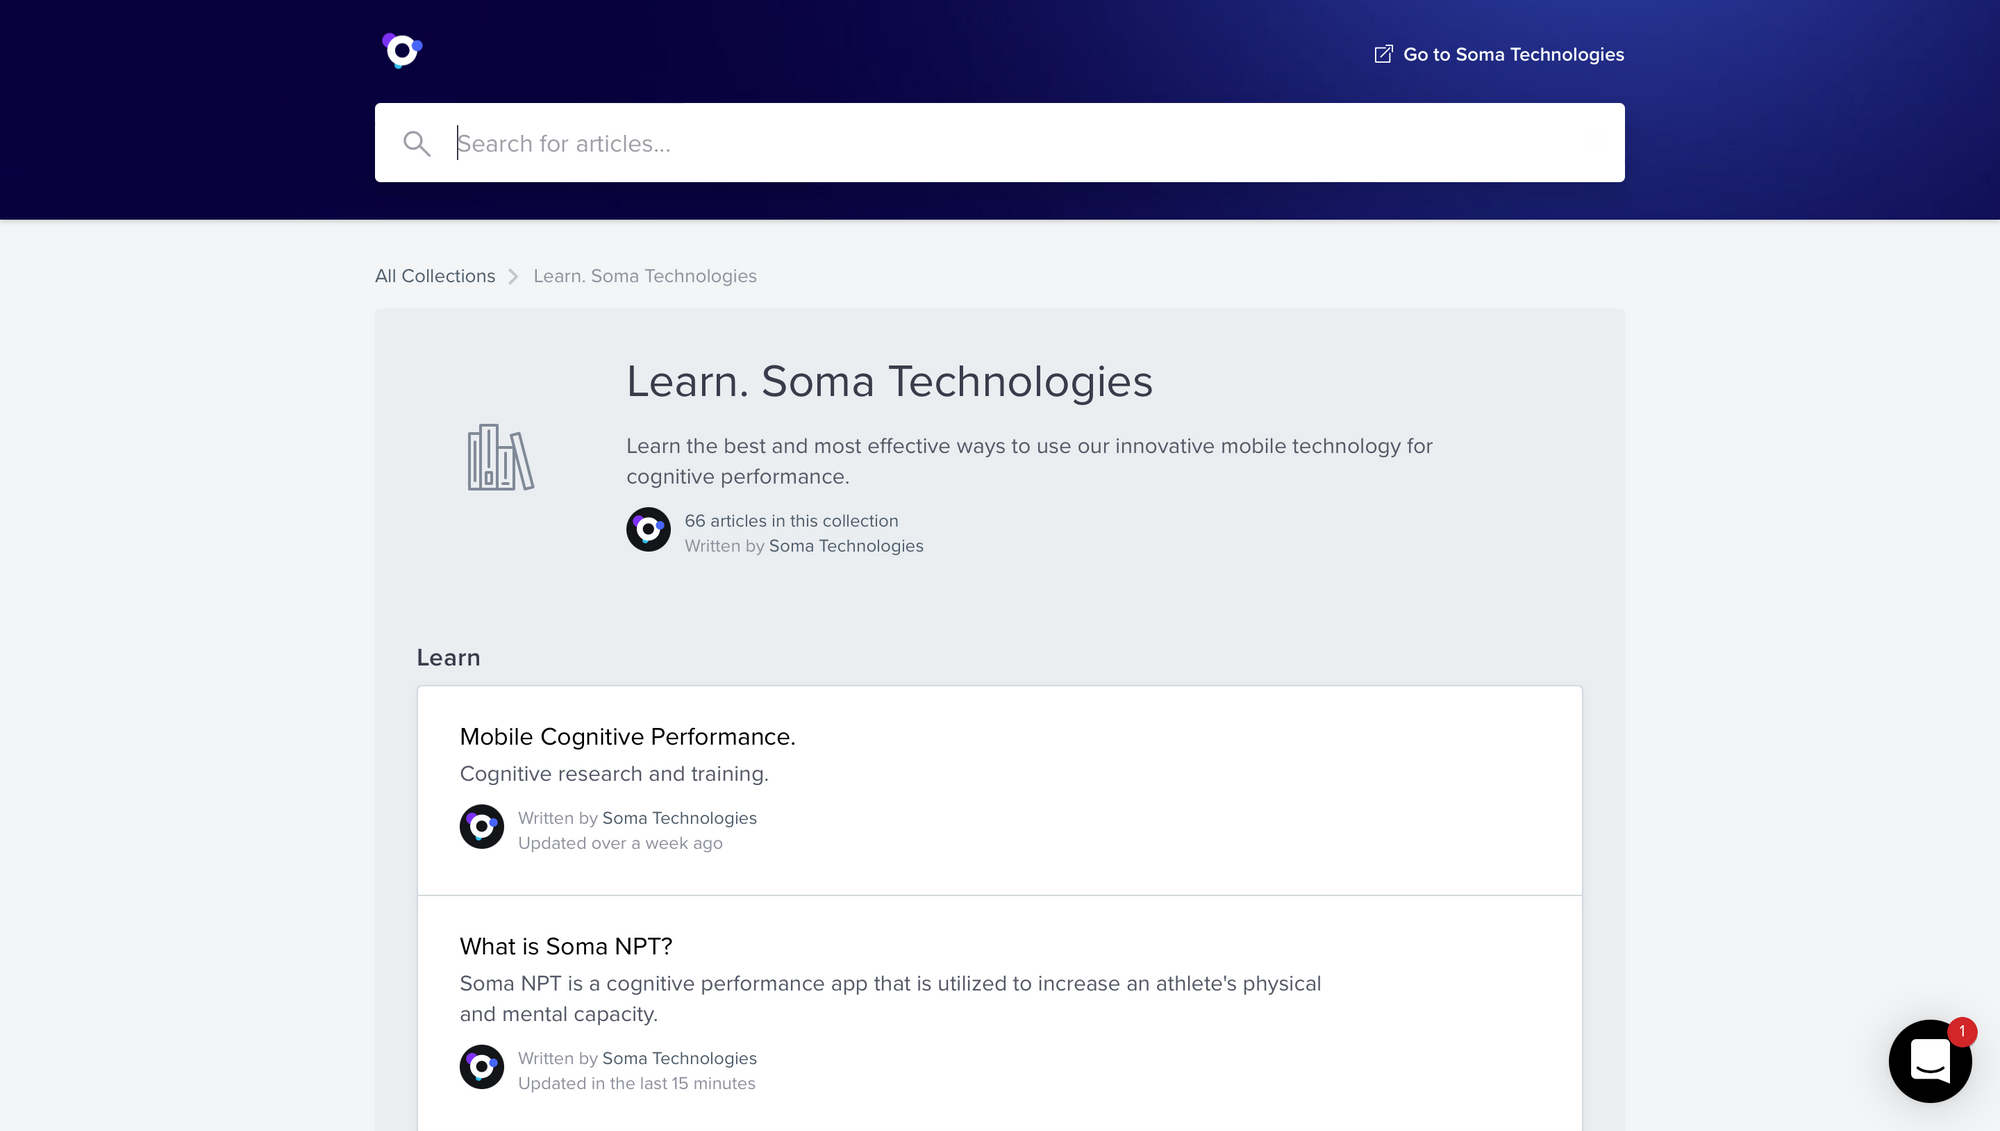This screenshot has height=1131, width=2000.
Task: Click the red notification badge on chat launcher
Action: point(1962,1031)
